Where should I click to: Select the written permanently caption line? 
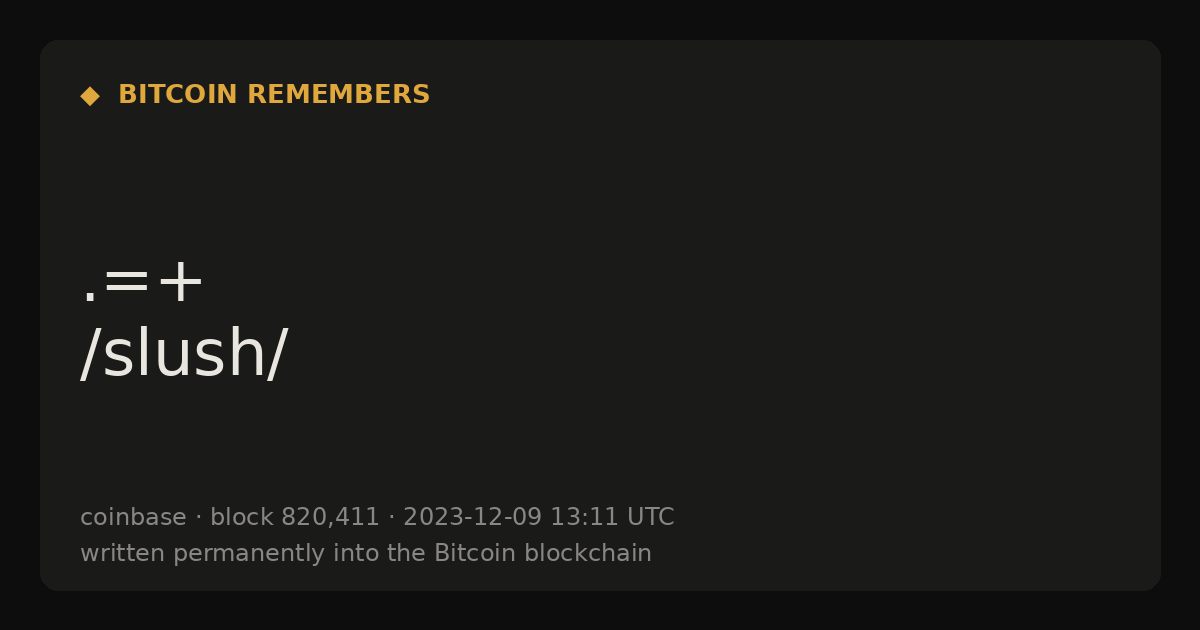366,553
